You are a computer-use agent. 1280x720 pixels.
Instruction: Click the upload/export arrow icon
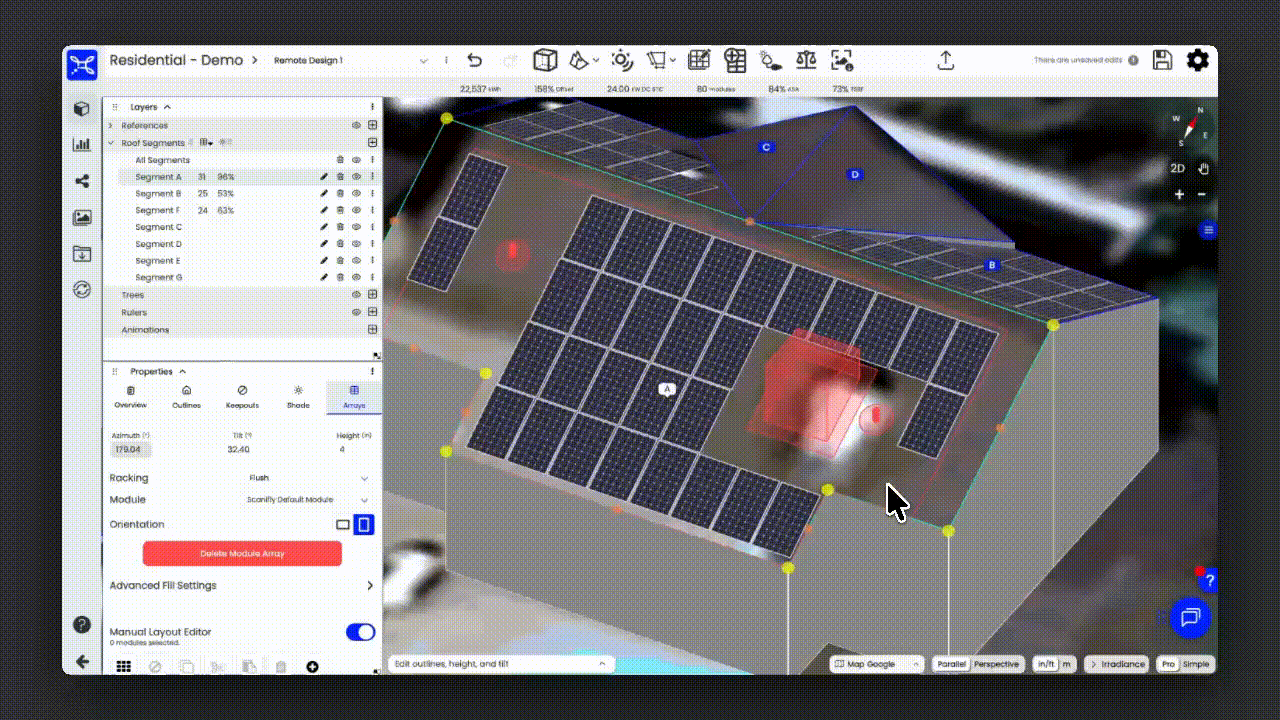coord(945,61)
